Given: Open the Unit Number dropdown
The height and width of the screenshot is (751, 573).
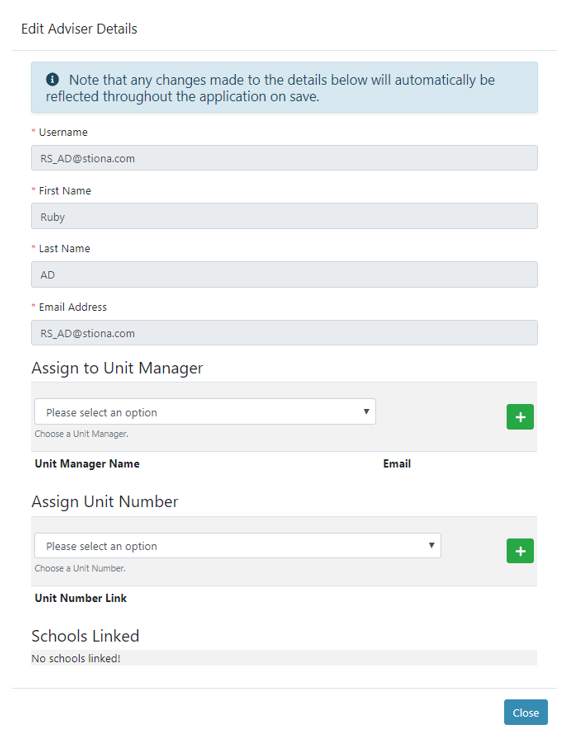Looking at the screenshot, I should pyautogui.click(x=238, y=546).
